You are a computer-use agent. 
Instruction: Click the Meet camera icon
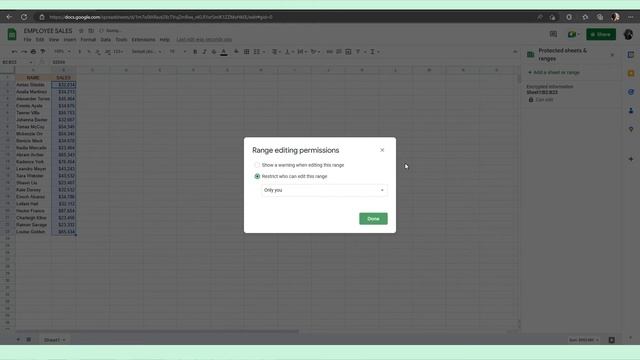tap(572, 34)
